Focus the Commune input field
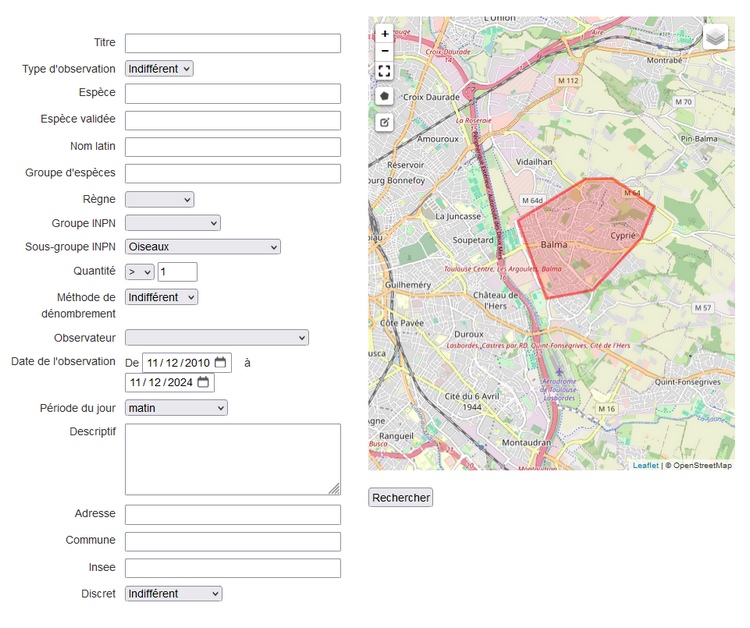 point(233,542)
